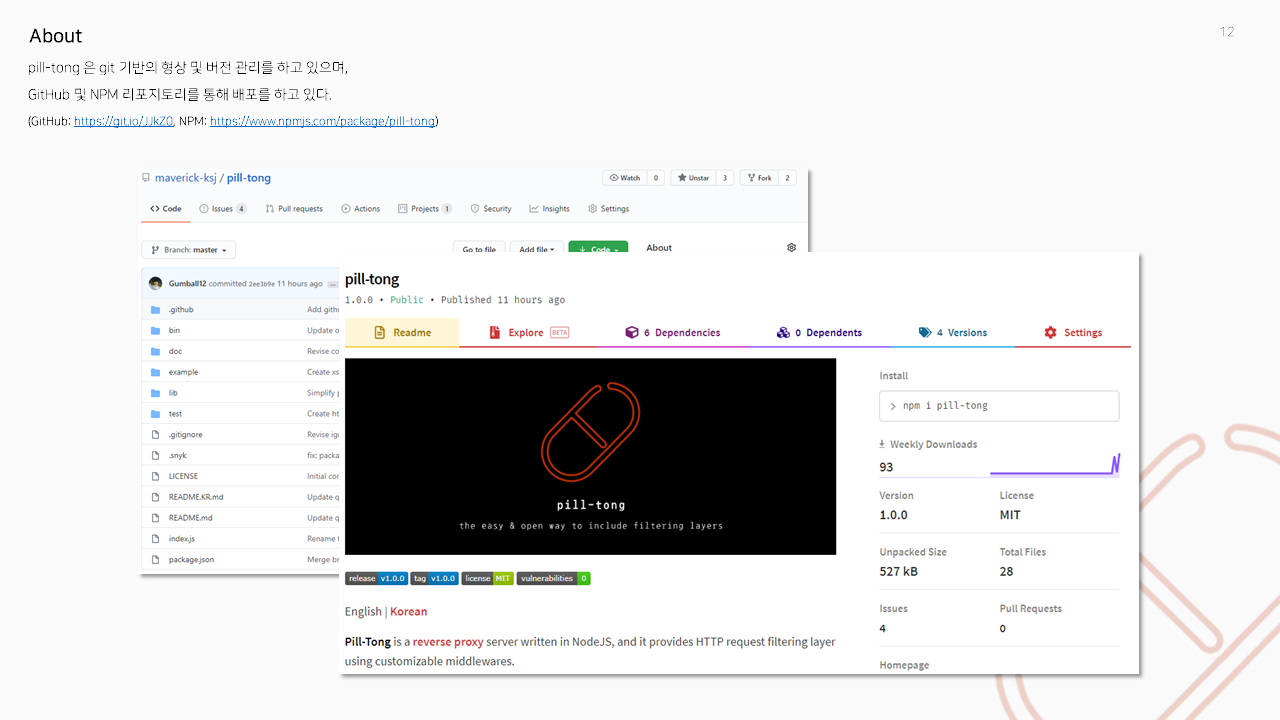Open the README.md file
1280x720 pixels.
(x=190, y=518)
